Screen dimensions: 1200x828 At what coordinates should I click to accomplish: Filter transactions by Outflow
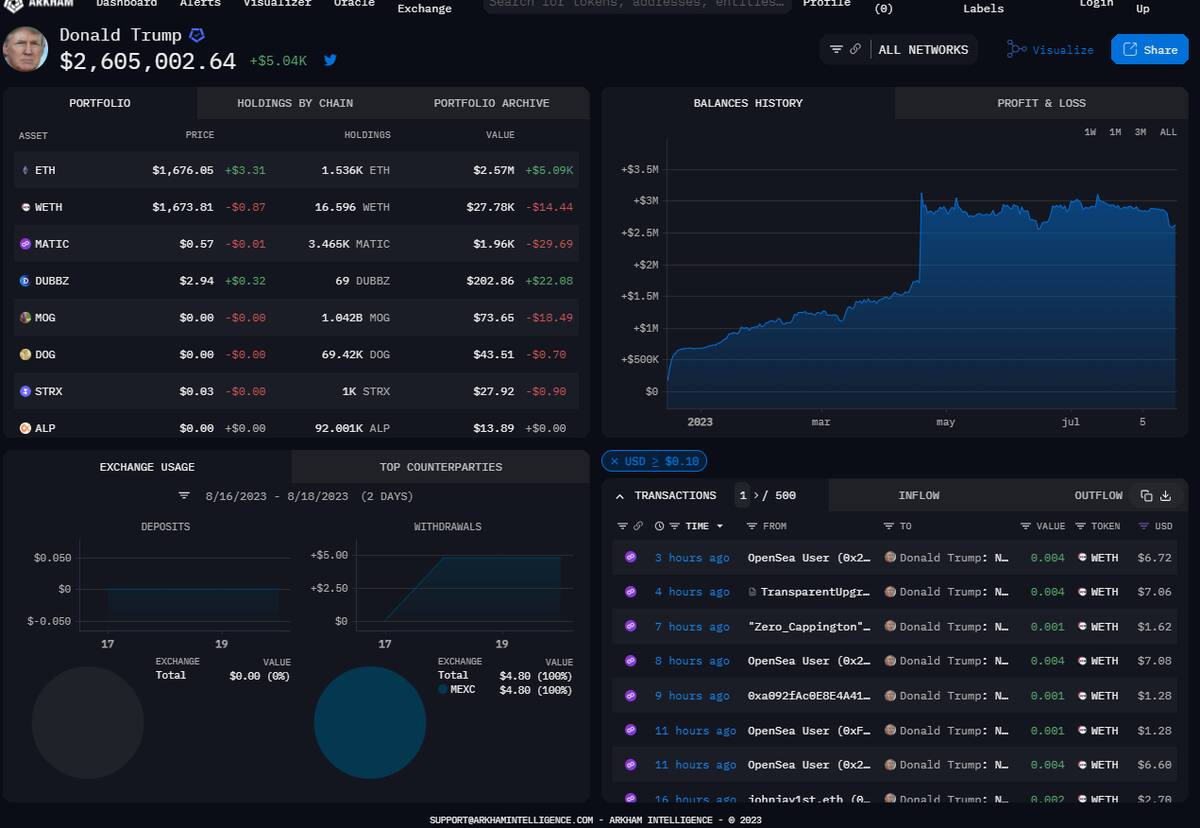pos(1098,495)
